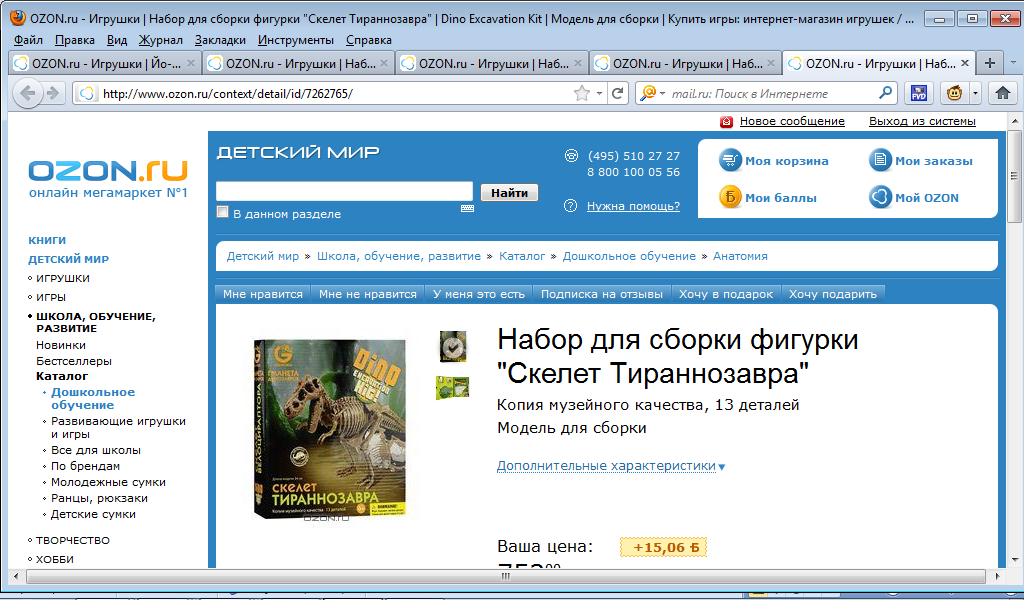Open the Вид menu

pos(117,40)
